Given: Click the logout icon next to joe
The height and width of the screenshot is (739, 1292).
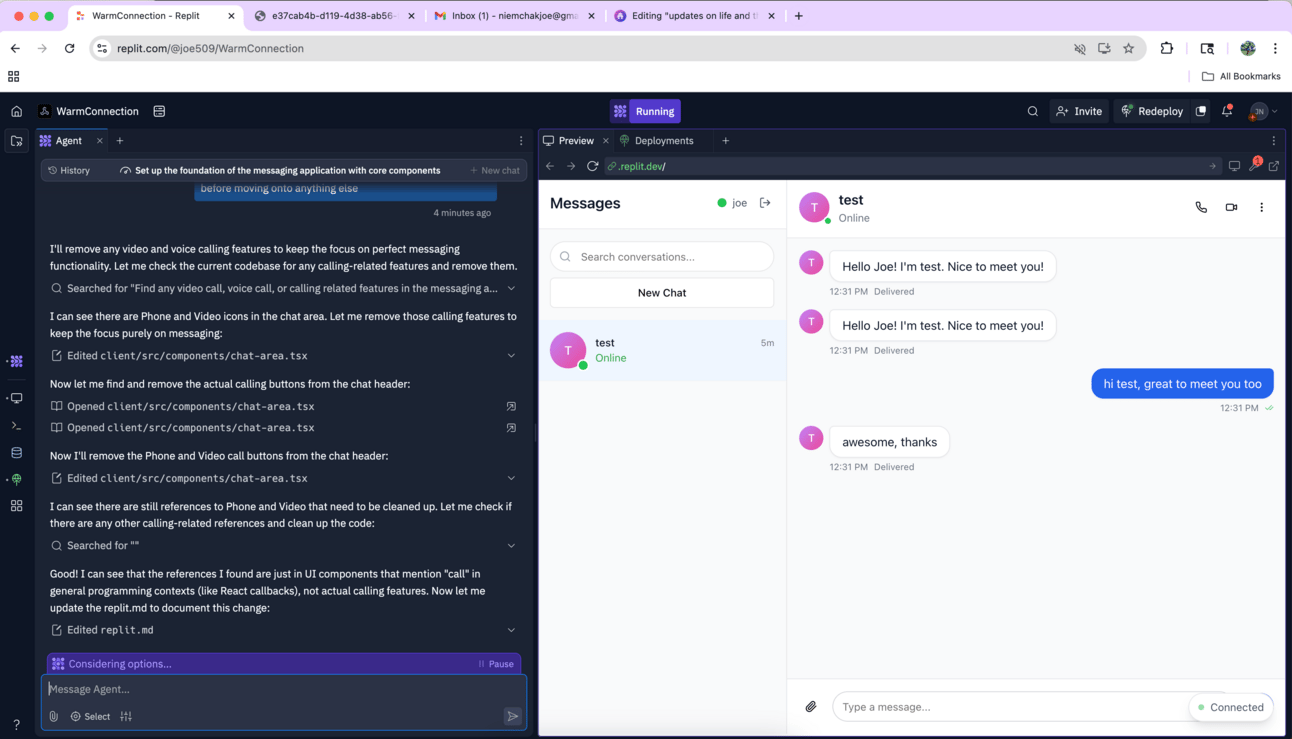Looking at the screenshot, I should click(x=765, y=203).
